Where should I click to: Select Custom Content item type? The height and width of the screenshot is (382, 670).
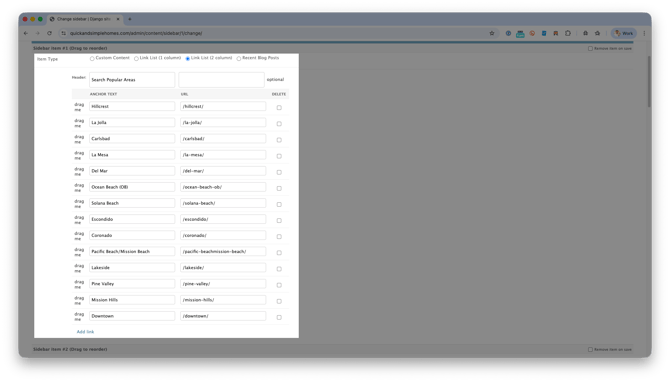(92, 59)
